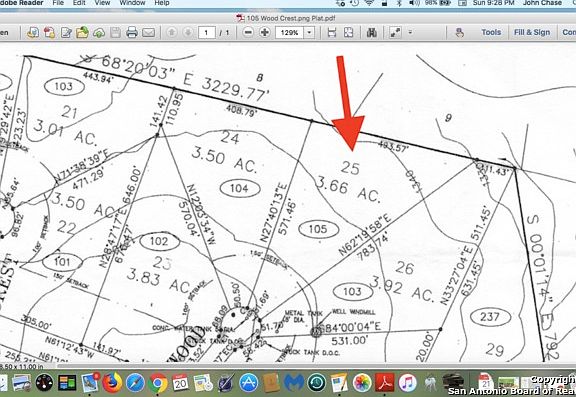Click the Open file folder icon

click(82, 33)
